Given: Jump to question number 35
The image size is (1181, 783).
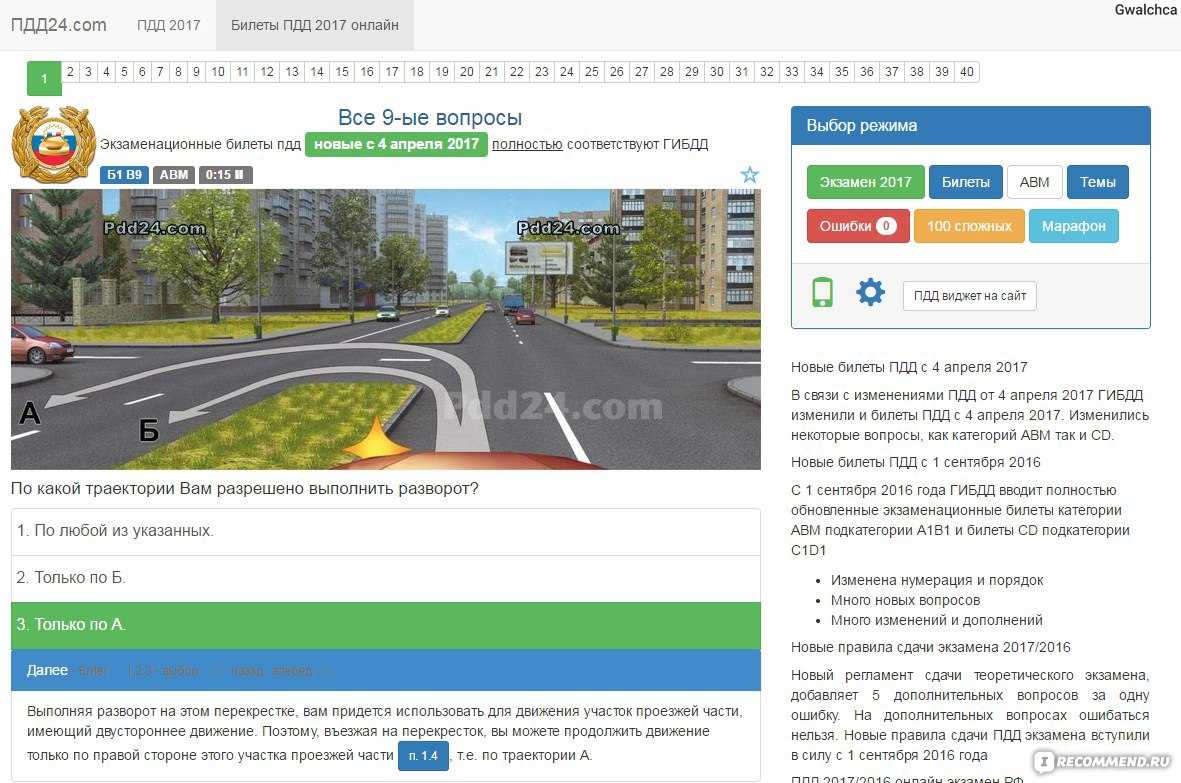Looking at the screenshot, I should point(841,72).
